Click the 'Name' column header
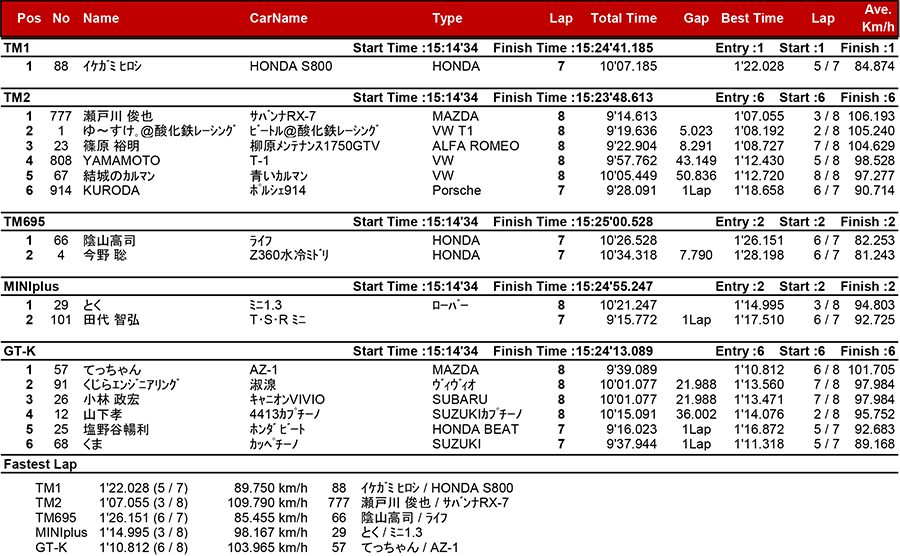The width and height of the screenshot is (900, 556). tap(101, 18)
